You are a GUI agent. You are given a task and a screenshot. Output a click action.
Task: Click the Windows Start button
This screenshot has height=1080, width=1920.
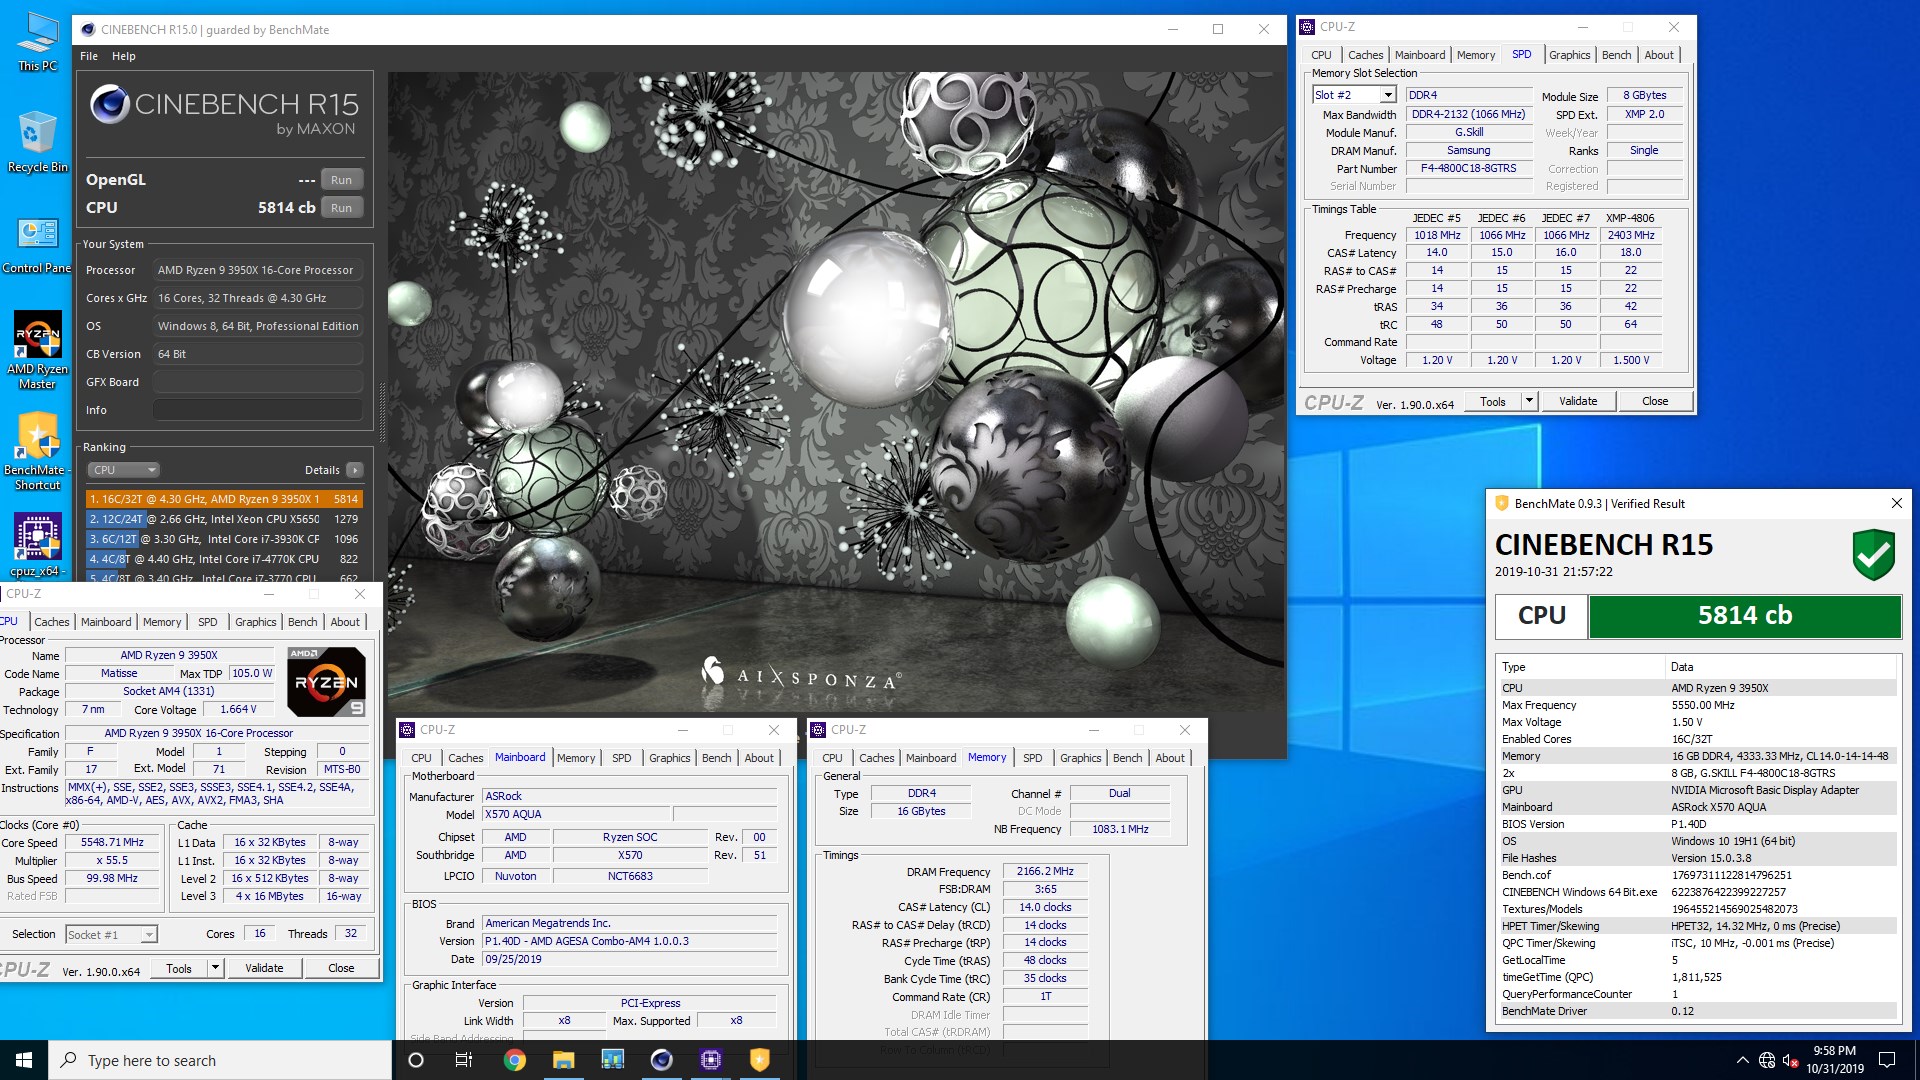[24, 1060]
